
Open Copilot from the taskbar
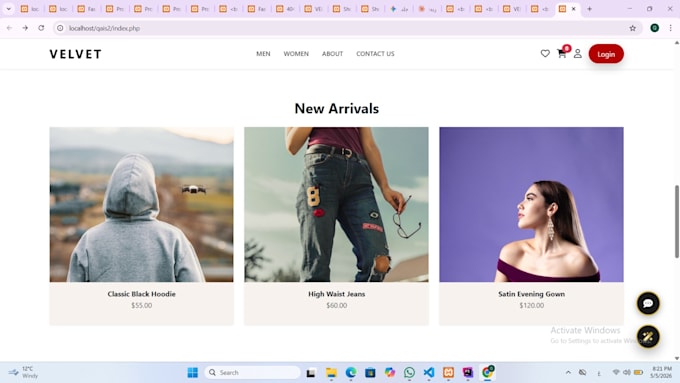pyautogui.click(x=390, y=373)
